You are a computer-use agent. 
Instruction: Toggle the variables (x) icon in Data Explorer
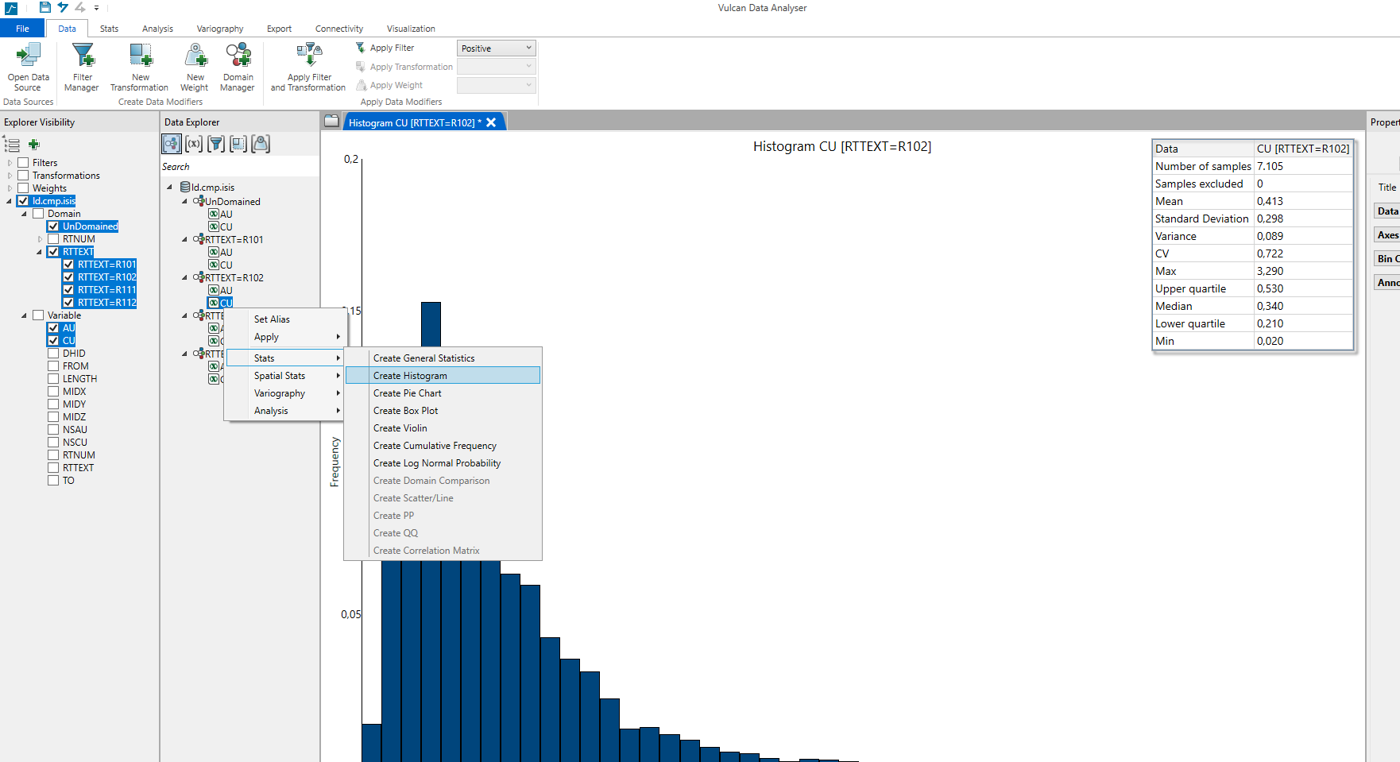point(194,144)
